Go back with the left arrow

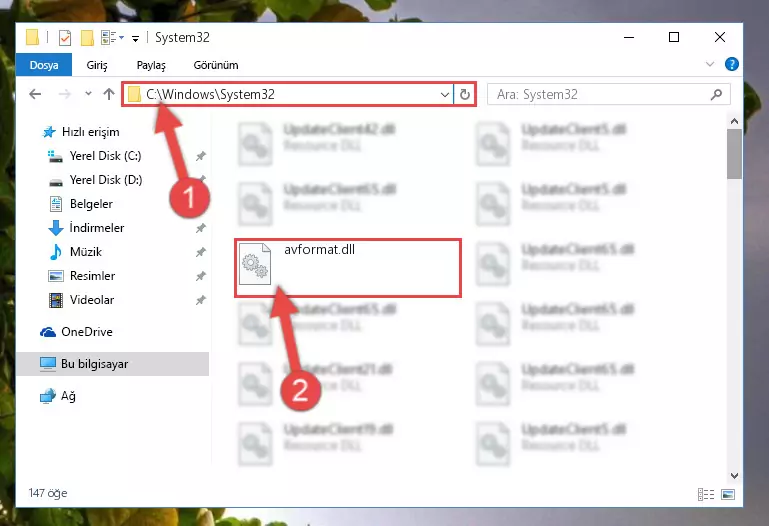coord(35,94)
